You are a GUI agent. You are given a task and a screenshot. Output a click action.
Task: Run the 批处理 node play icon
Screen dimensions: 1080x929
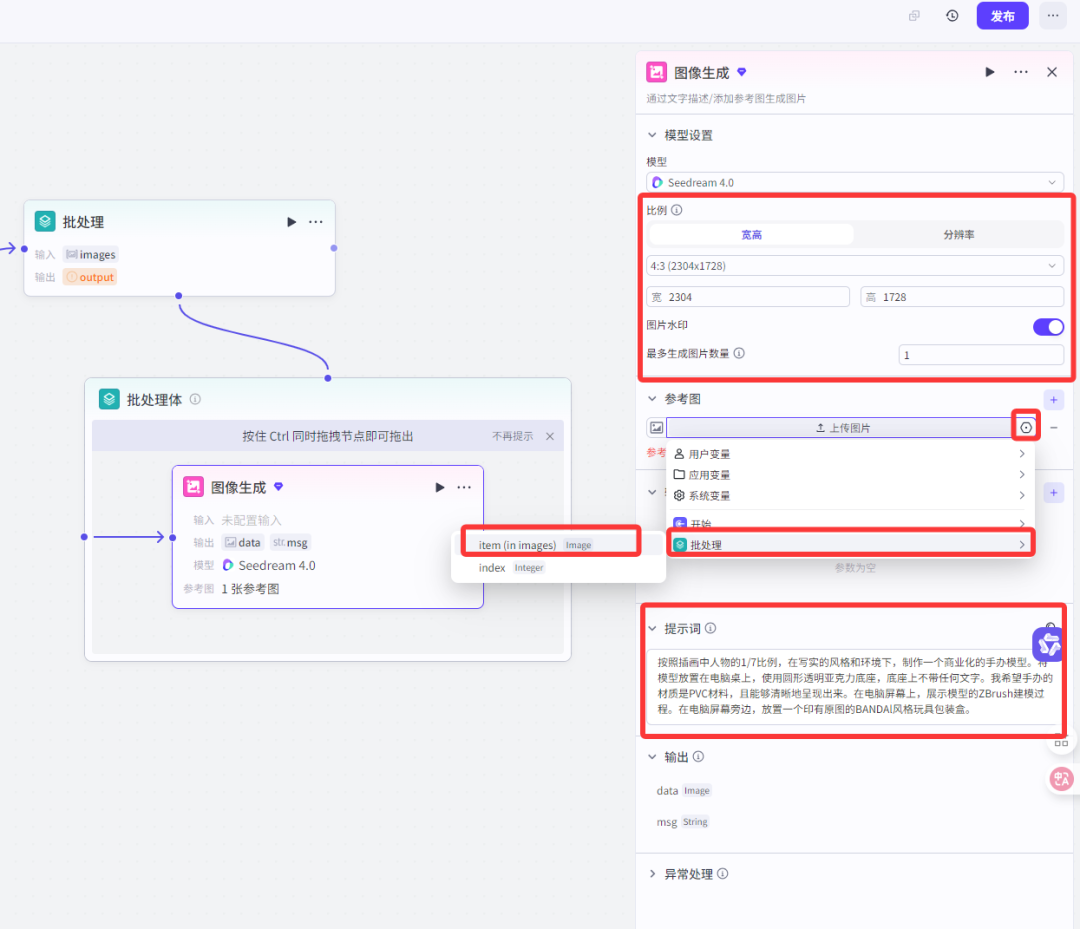(291, 222)
